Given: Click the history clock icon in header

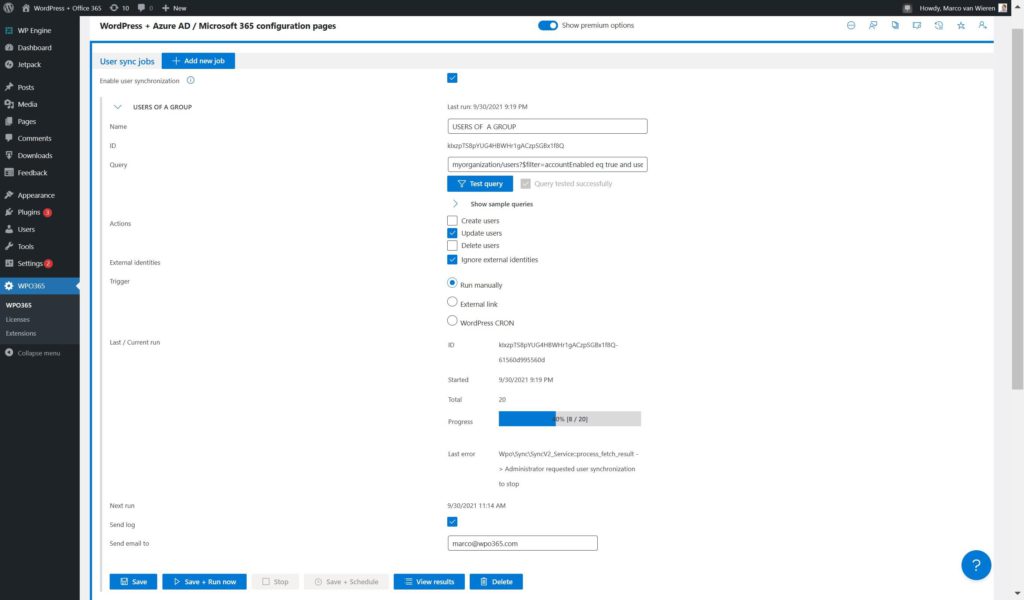Looking at the screenshot, I should [x=939, y=25].
